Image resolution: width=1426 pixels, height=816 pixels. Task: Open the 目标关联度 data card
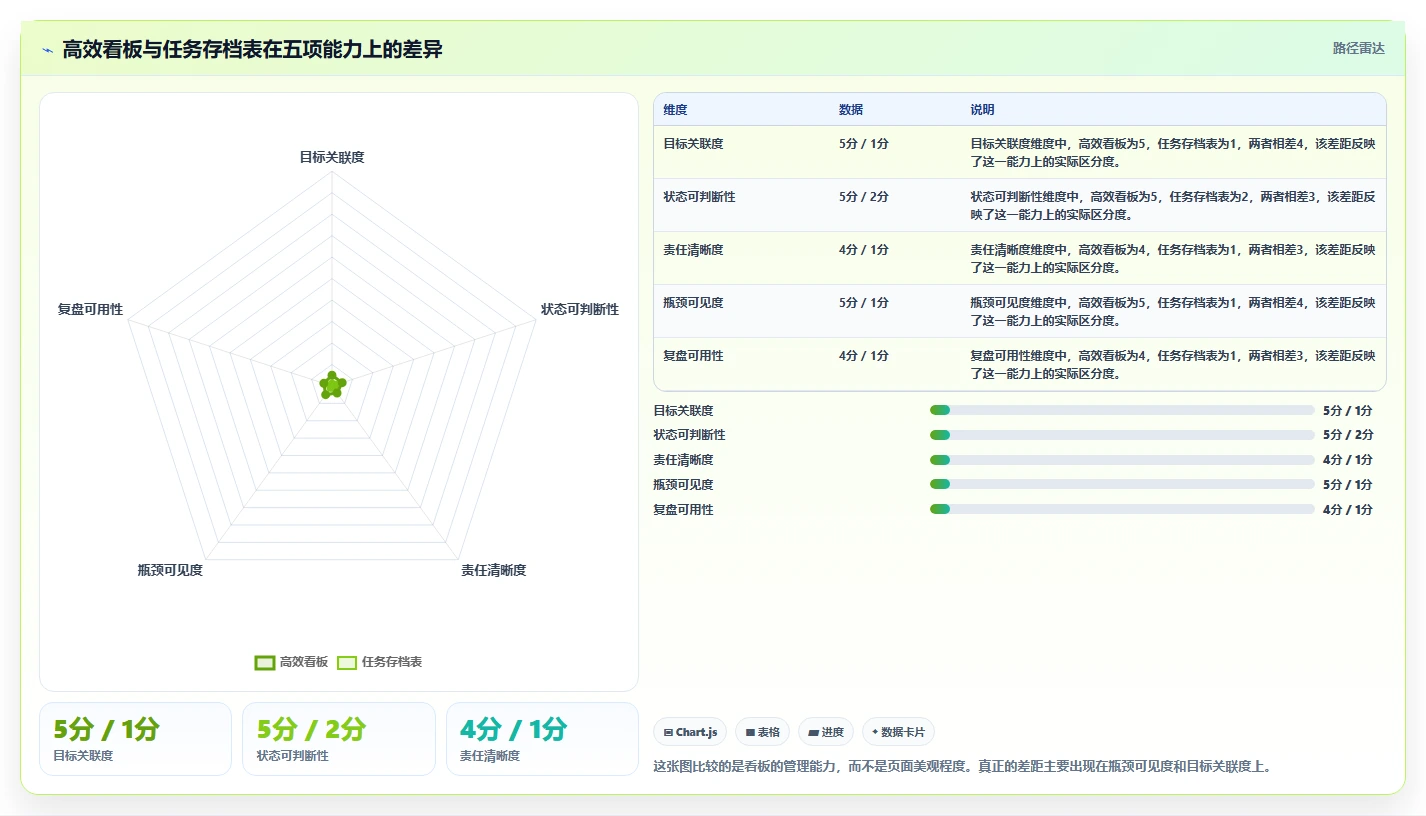(x=135, y=739)
